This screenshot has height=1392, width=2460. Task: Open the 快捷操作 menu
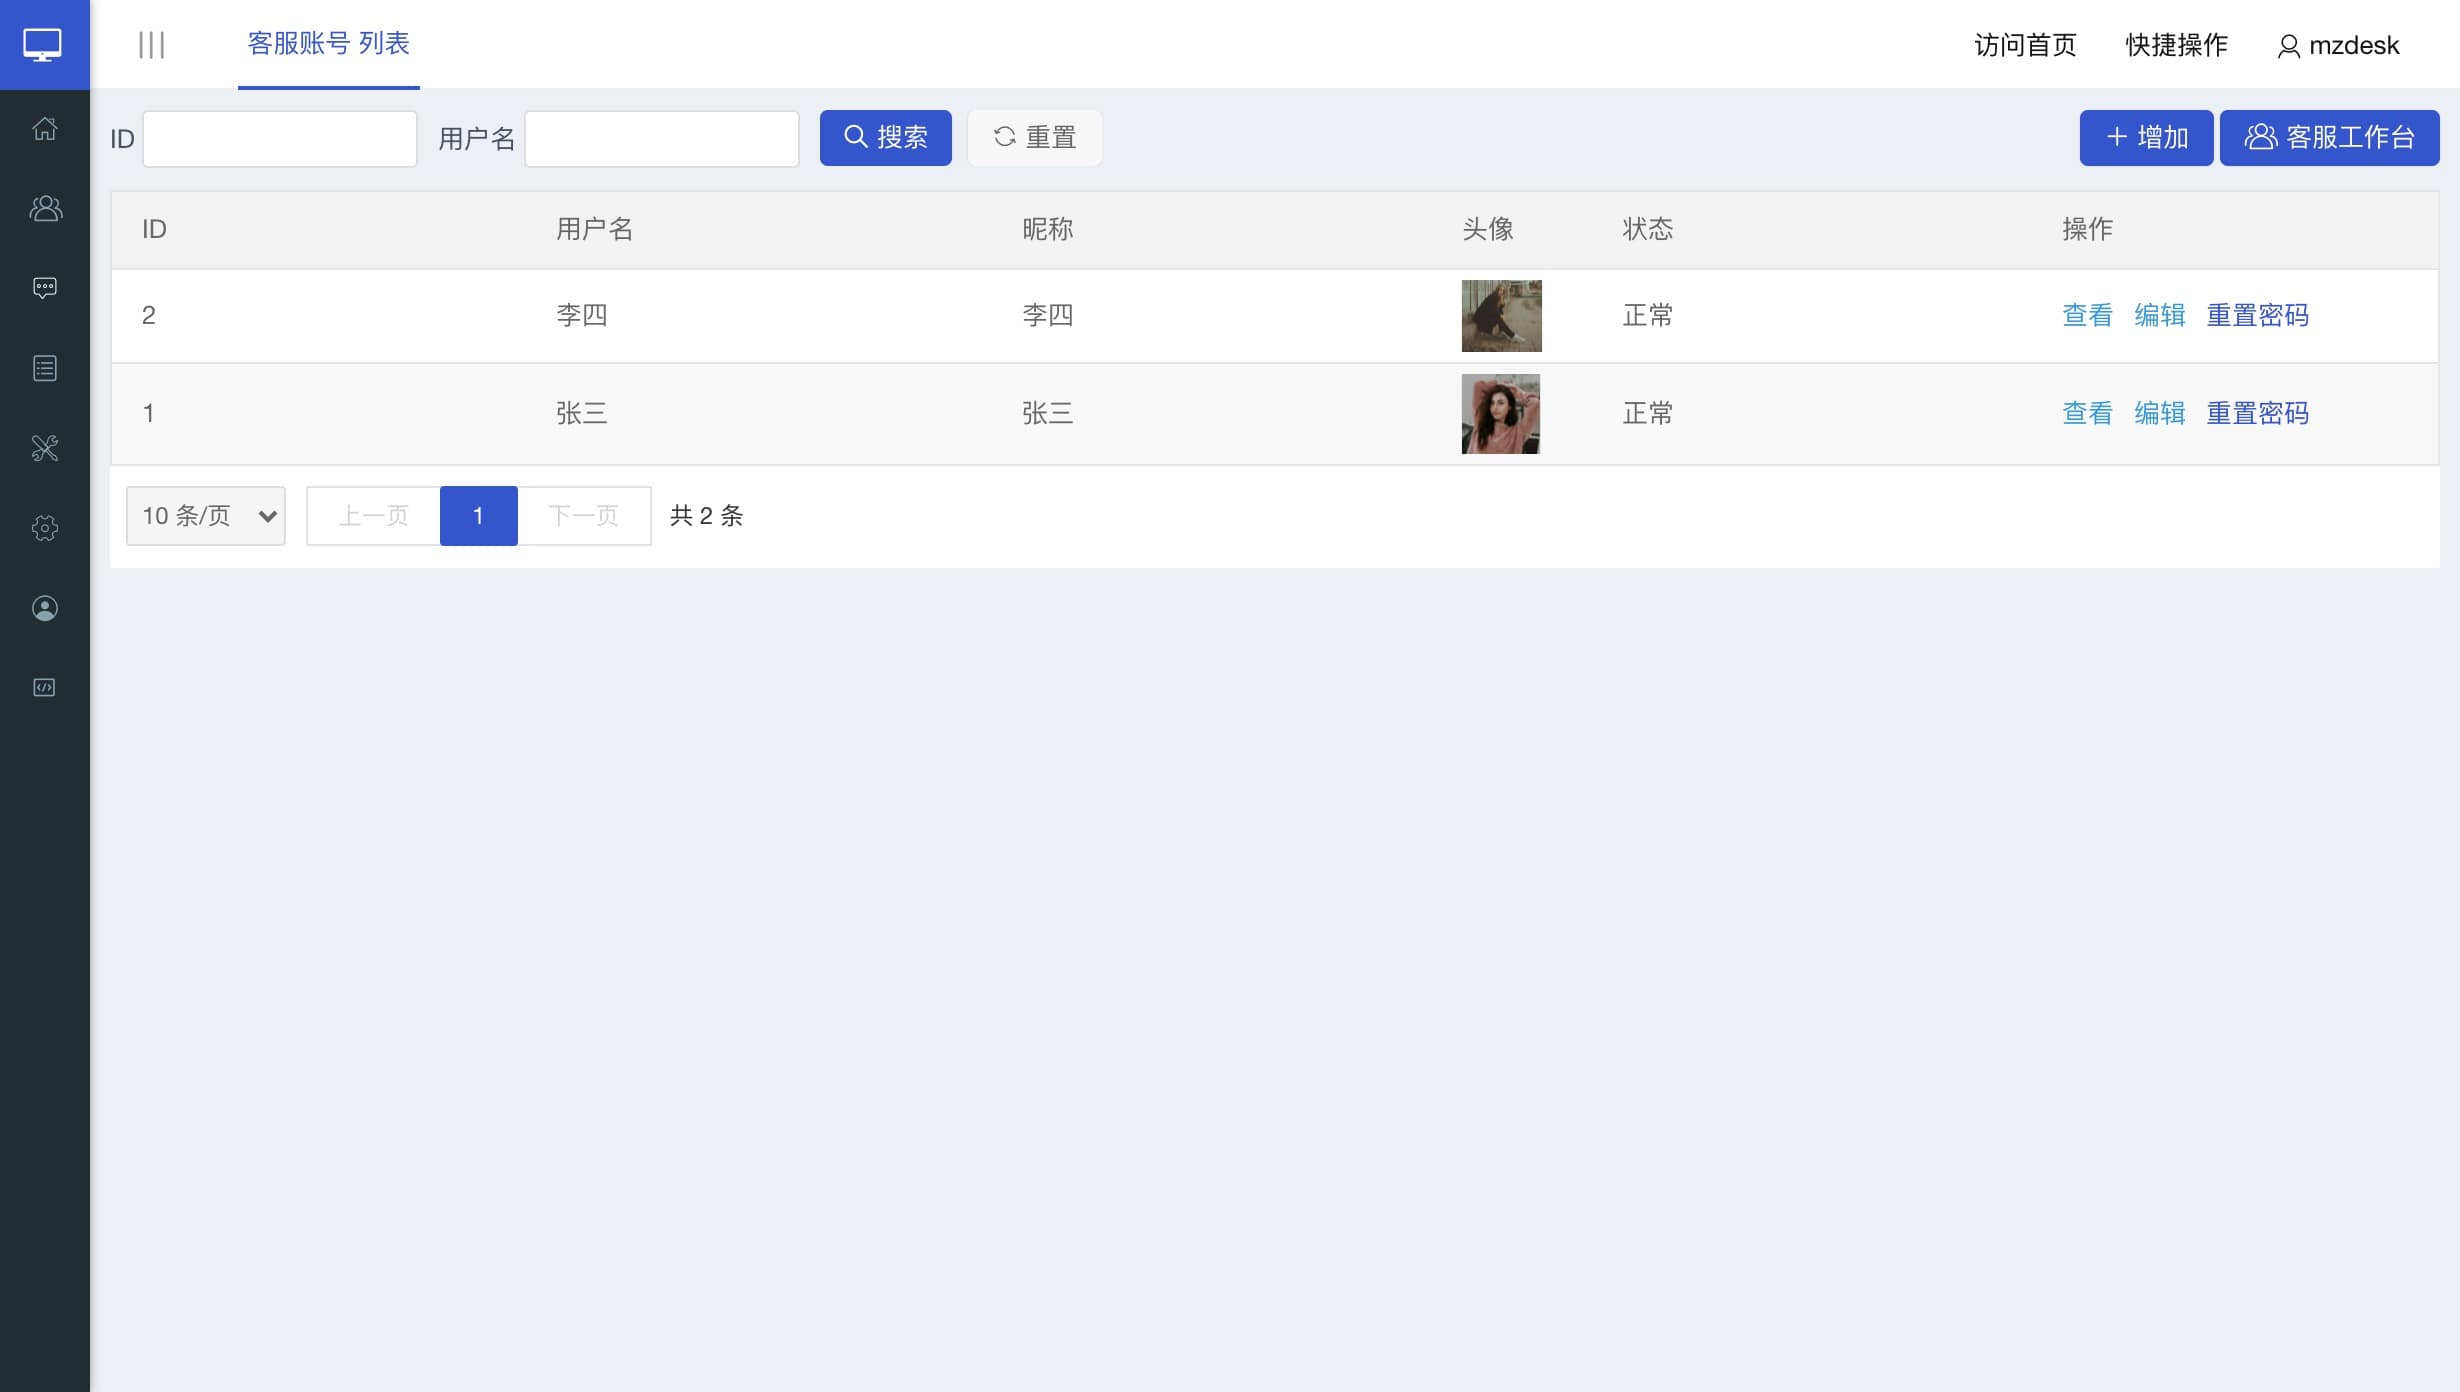tap(2176, 46)
